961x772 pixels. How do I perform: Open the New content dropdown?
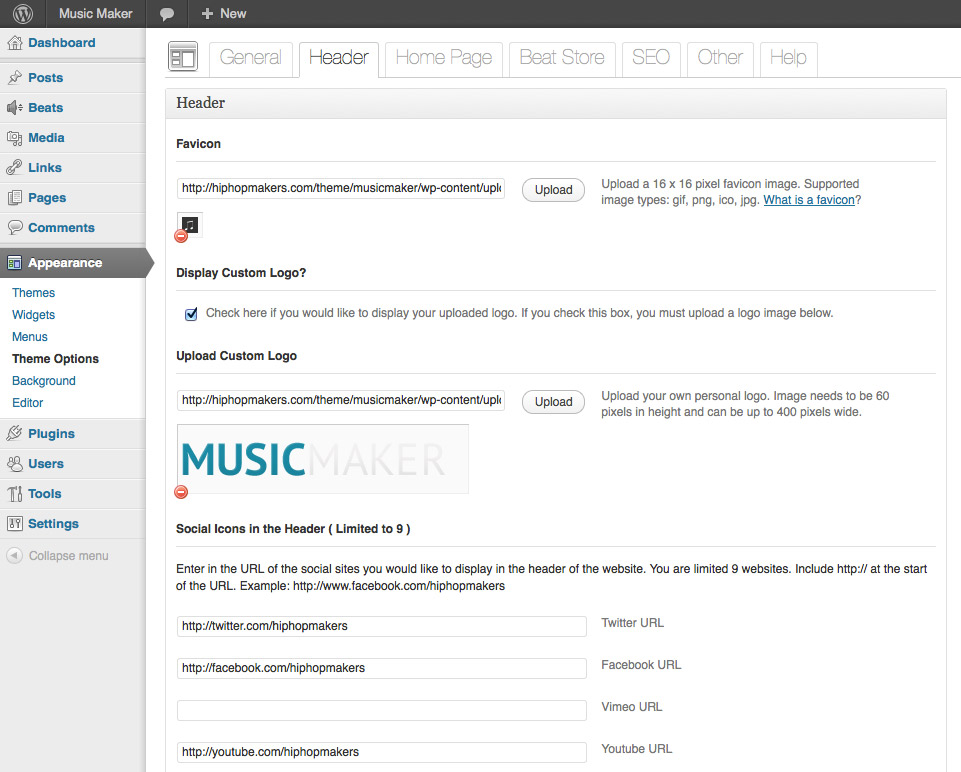click(x=223, y=14)
